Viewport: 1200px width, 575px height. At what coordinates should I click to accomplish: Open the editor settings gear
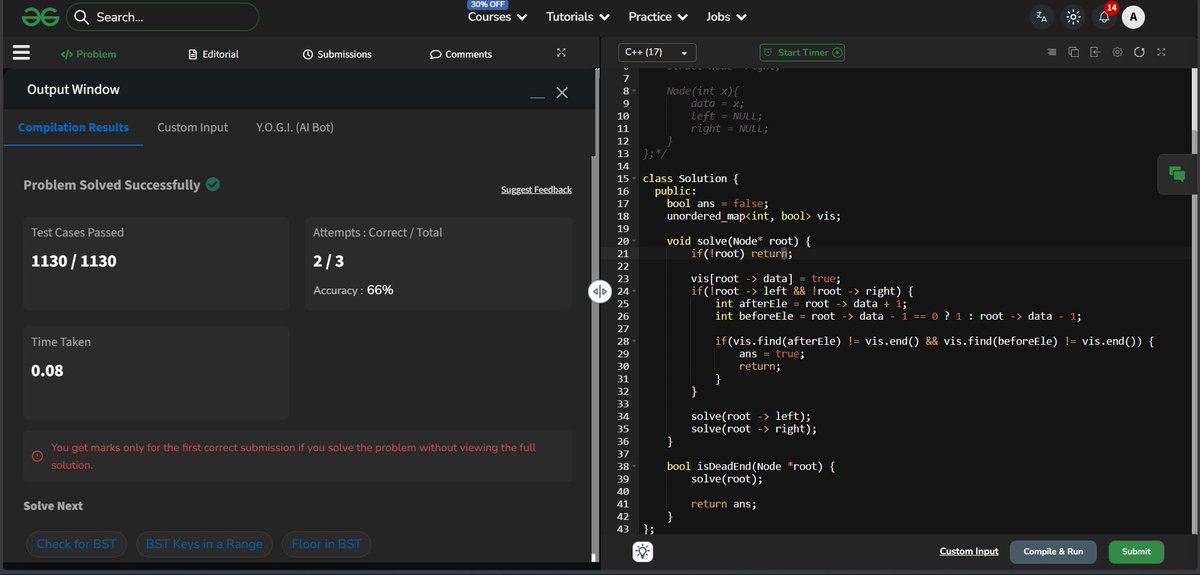pos(1117,52)
